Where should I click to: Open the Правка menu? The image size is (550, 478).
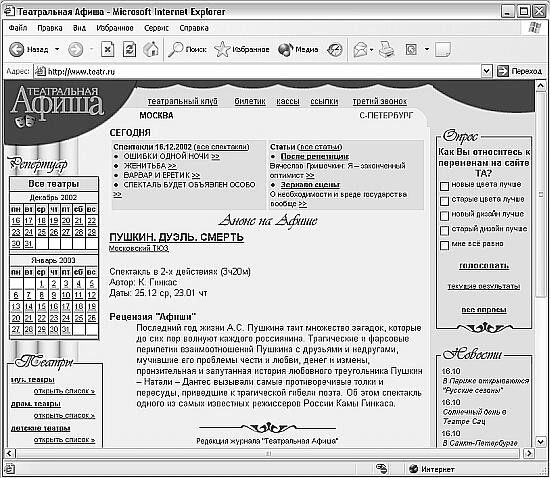click(50, 28)
